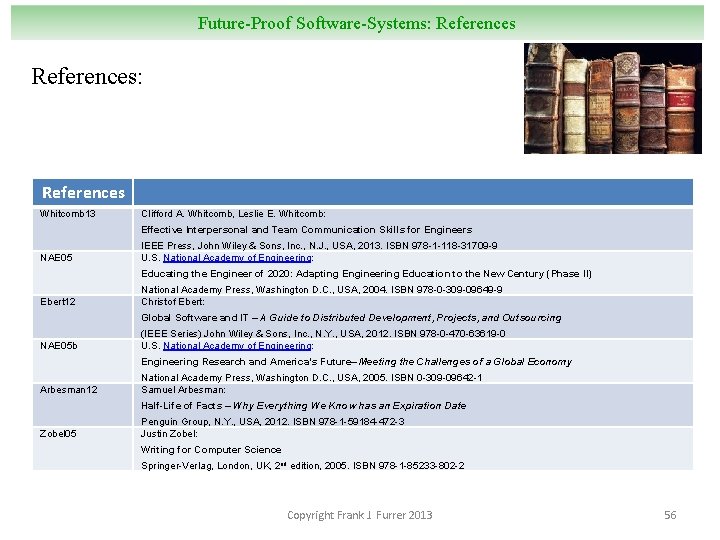Click the old books image
The width and height of the screenshot is (720, 540).
coord(613,98)
